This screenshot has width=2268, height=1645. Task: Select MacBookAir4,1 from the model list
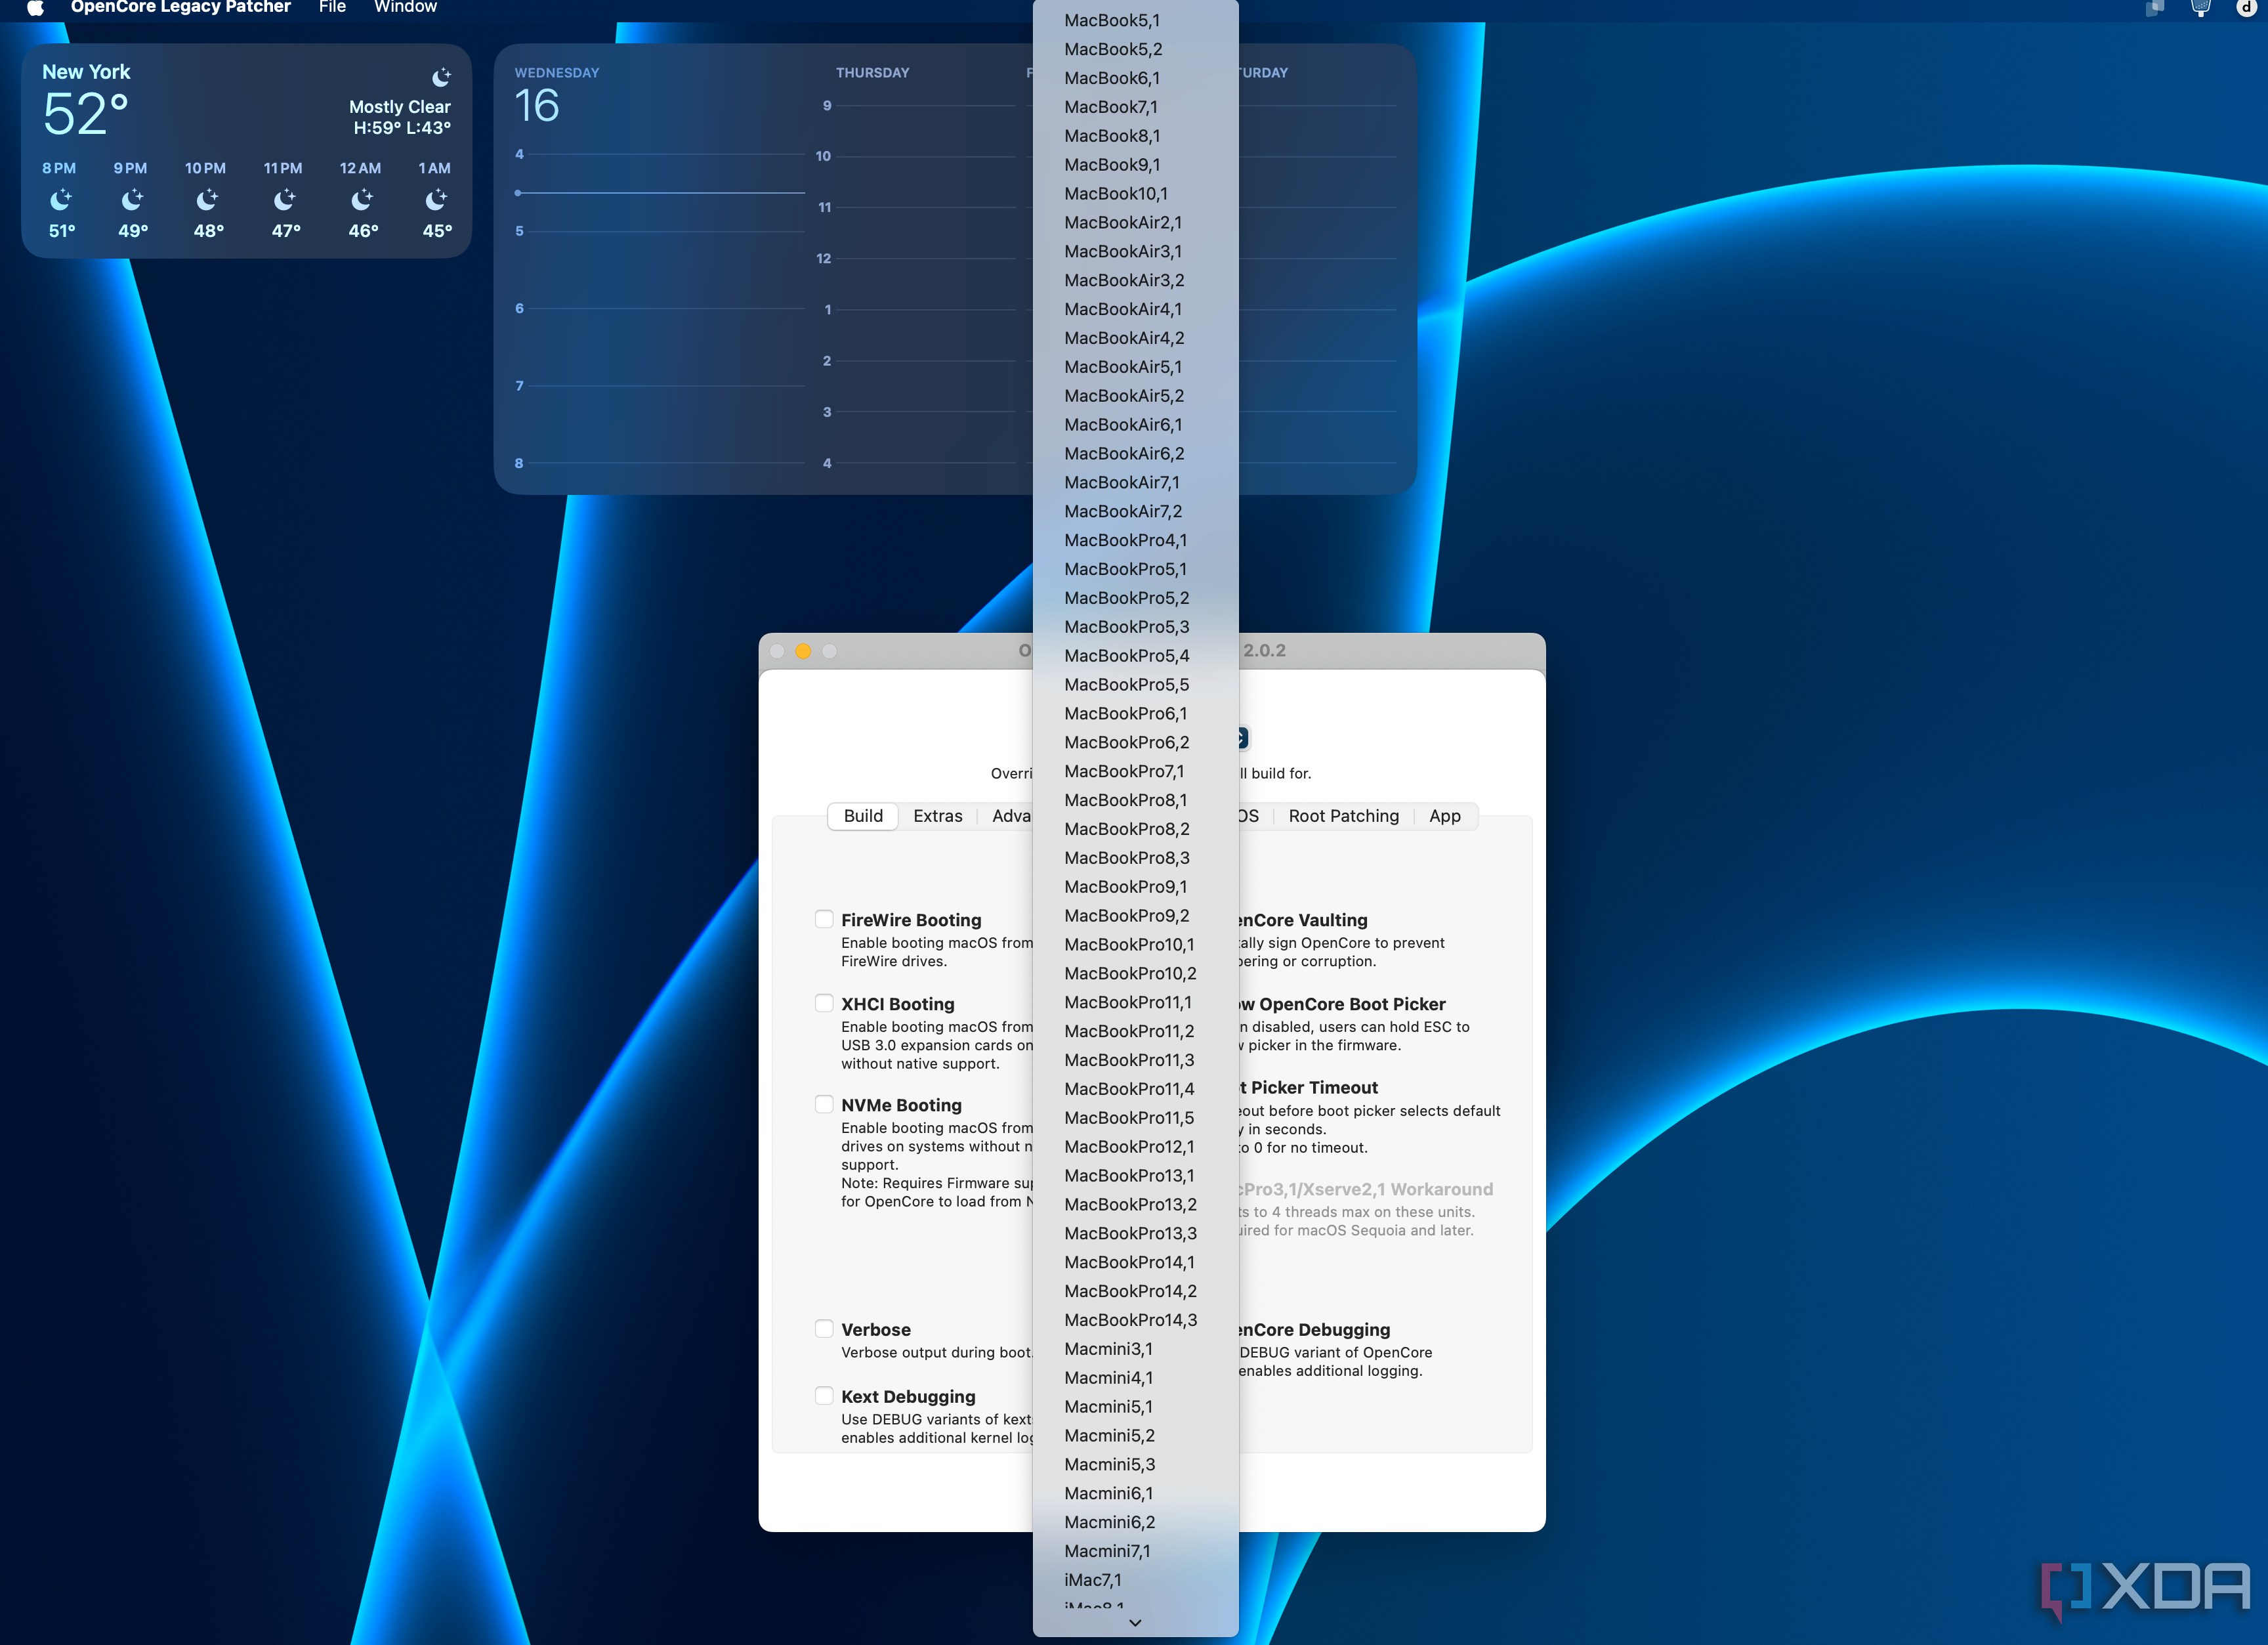(1135, 309)
